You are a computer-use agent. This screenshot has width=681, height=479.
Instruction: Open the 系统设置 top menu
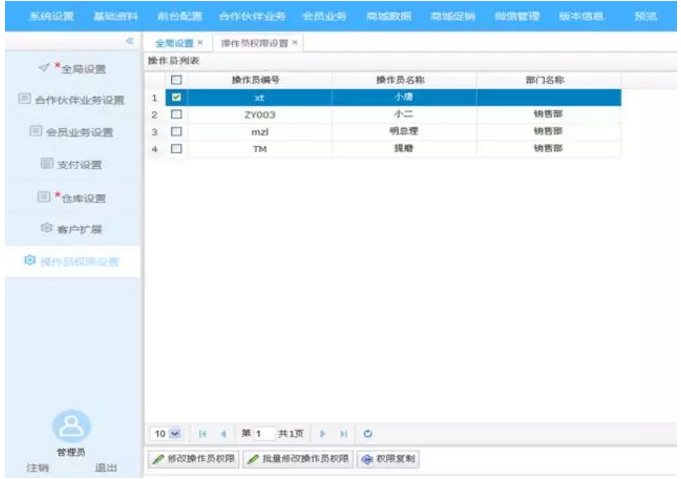(52, 17)
